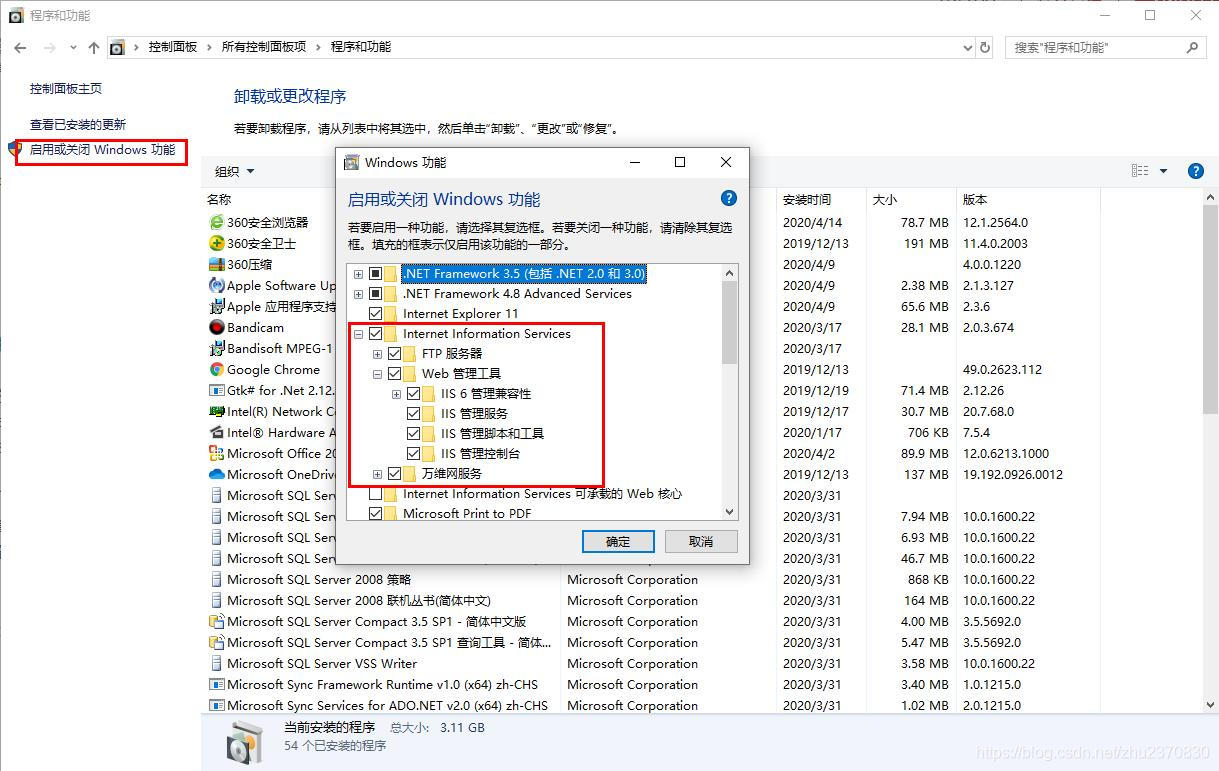Screen dimensions: 1219x771
Task: Open the 组织 dropdown menu
Action: (x=235, y=171)
